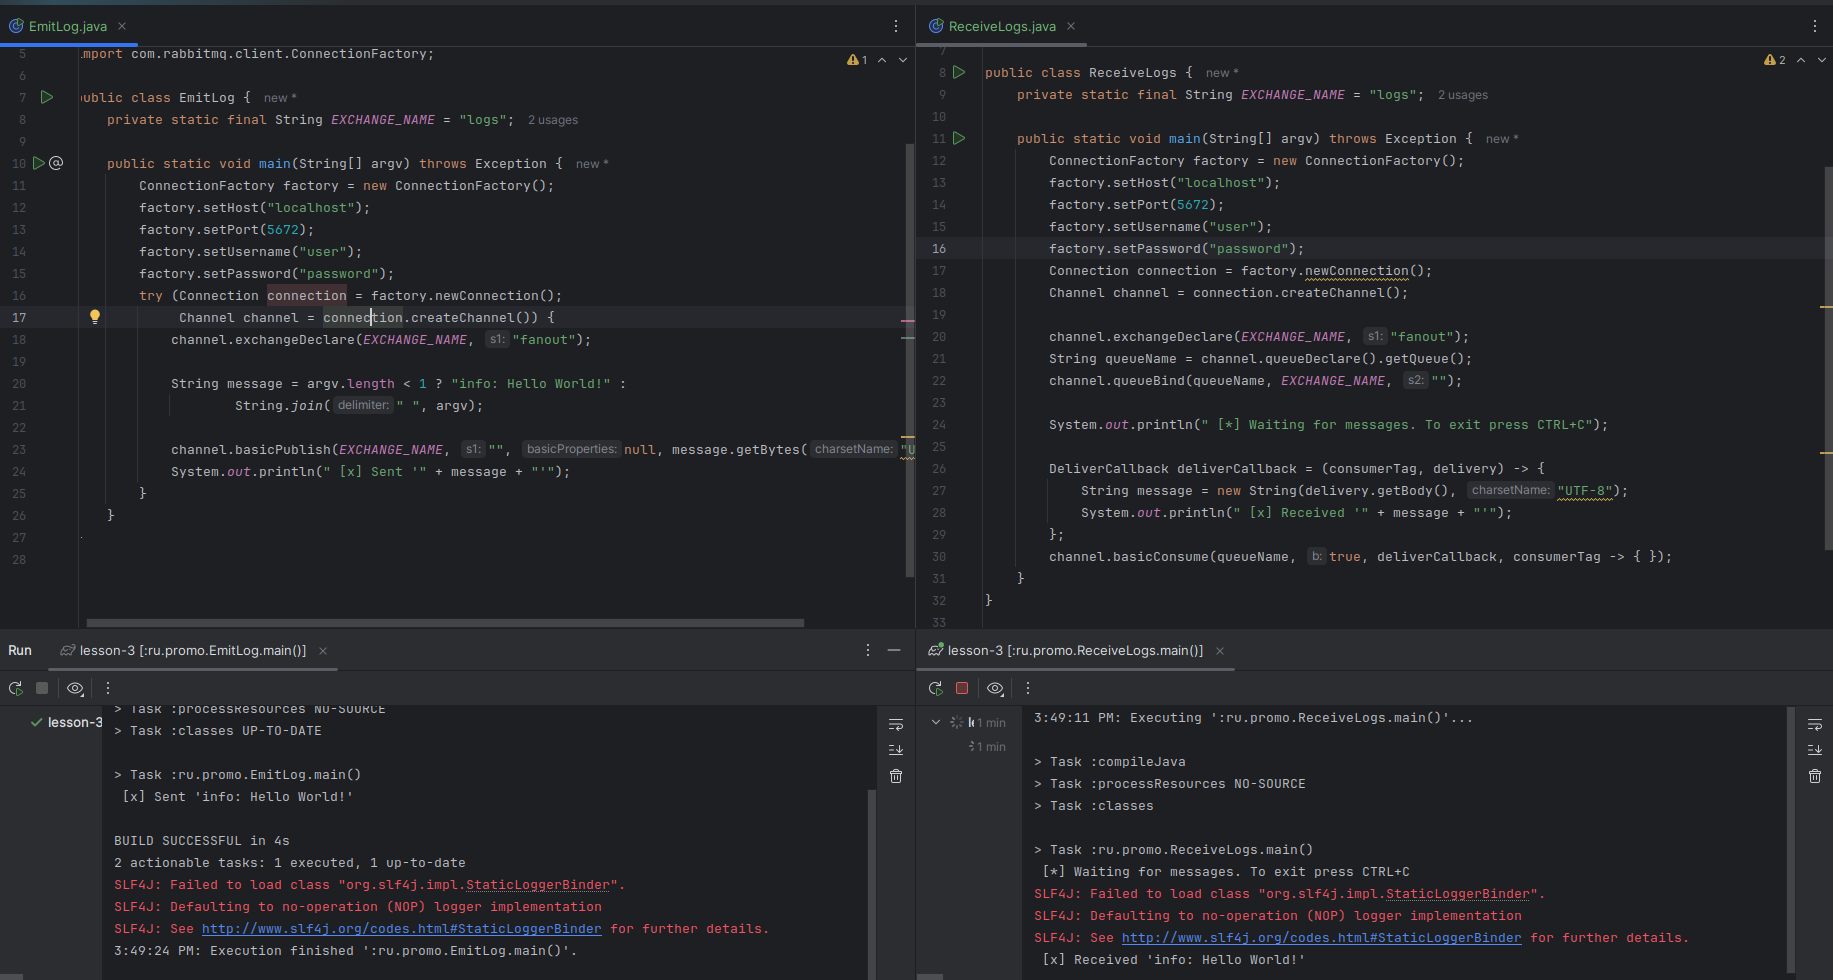Click StaticLoggerBinder class reference in EmitLog console
Screen dimensions: 1833x980
click(x=538, y=885)
